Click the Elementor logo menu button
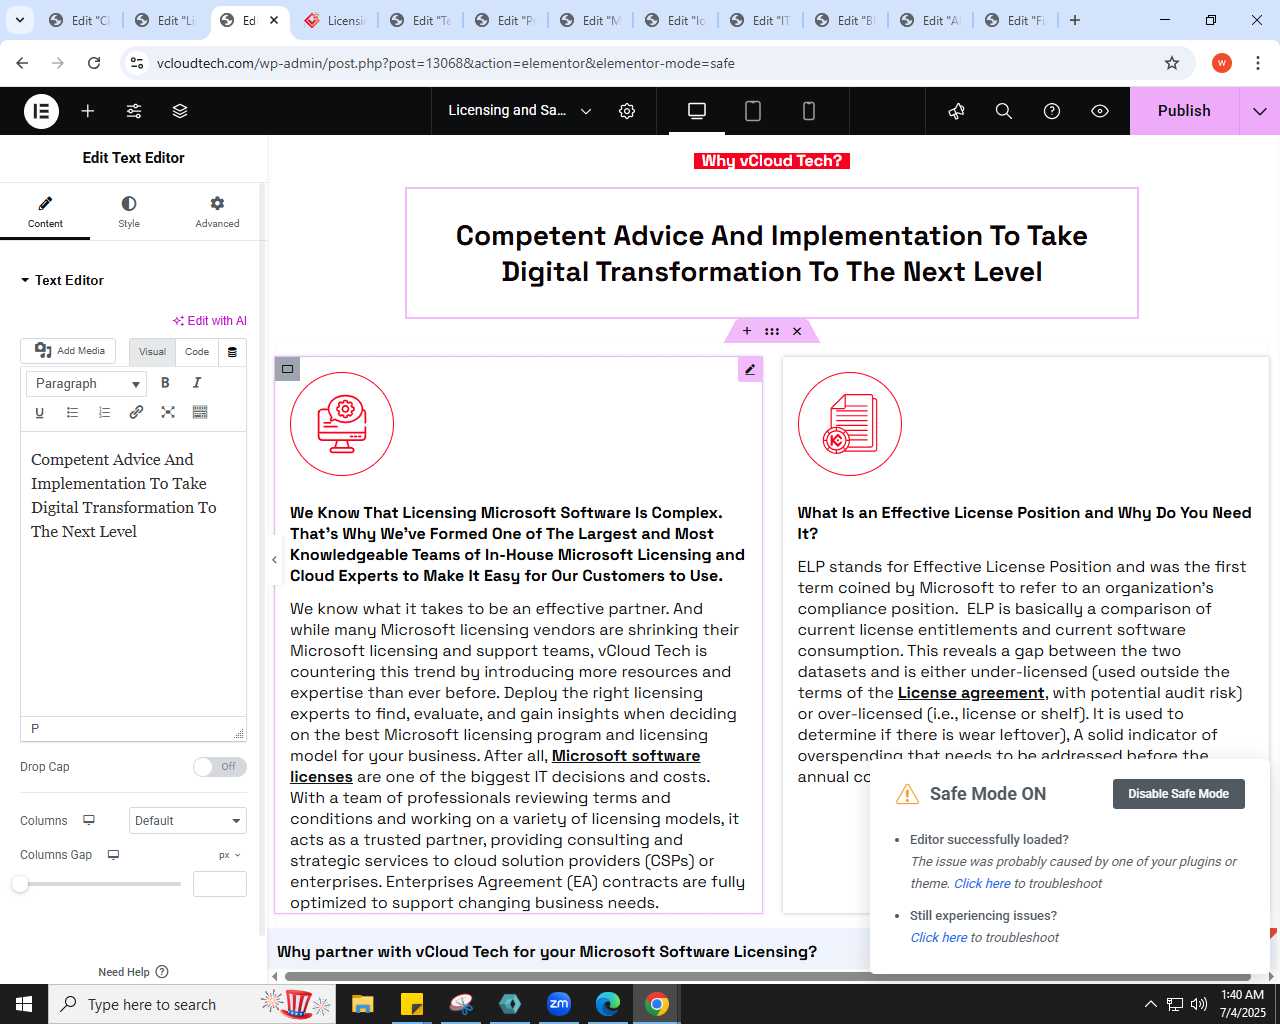This screenshot has width=1280, height=1024. [41, 111]
